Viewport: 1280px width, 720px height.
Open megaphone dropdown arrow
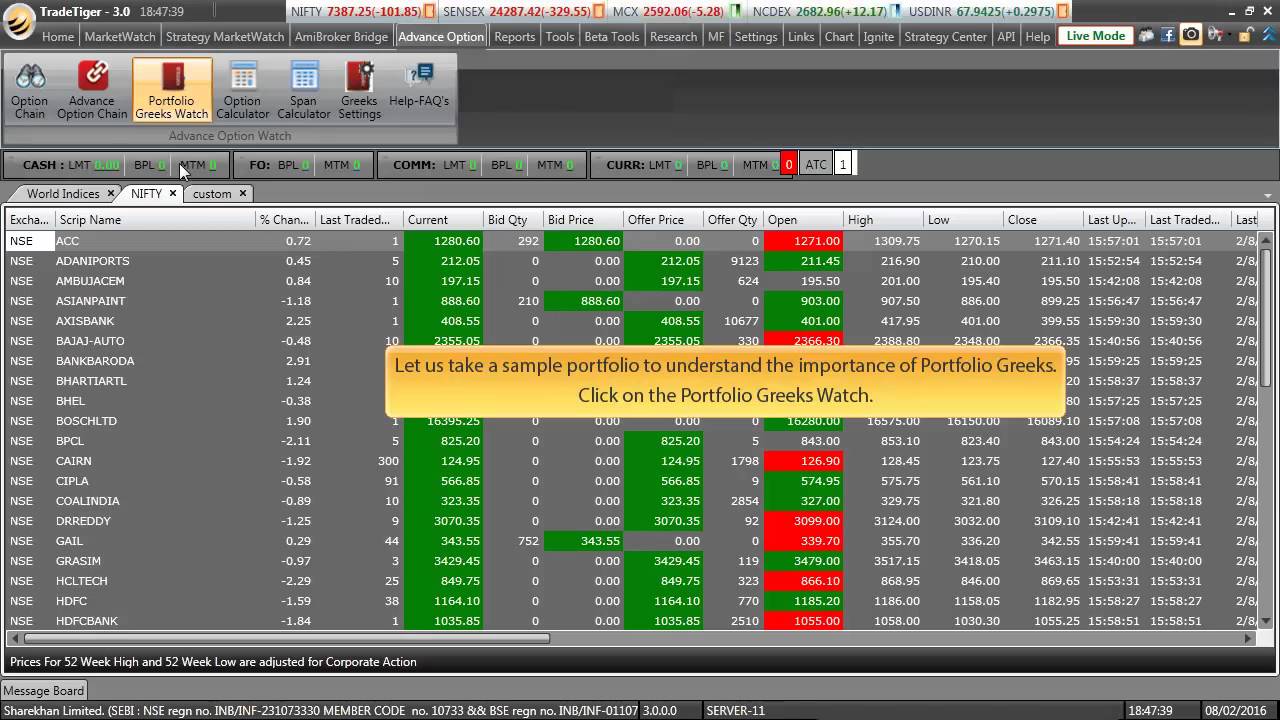tap(1231, 35)
